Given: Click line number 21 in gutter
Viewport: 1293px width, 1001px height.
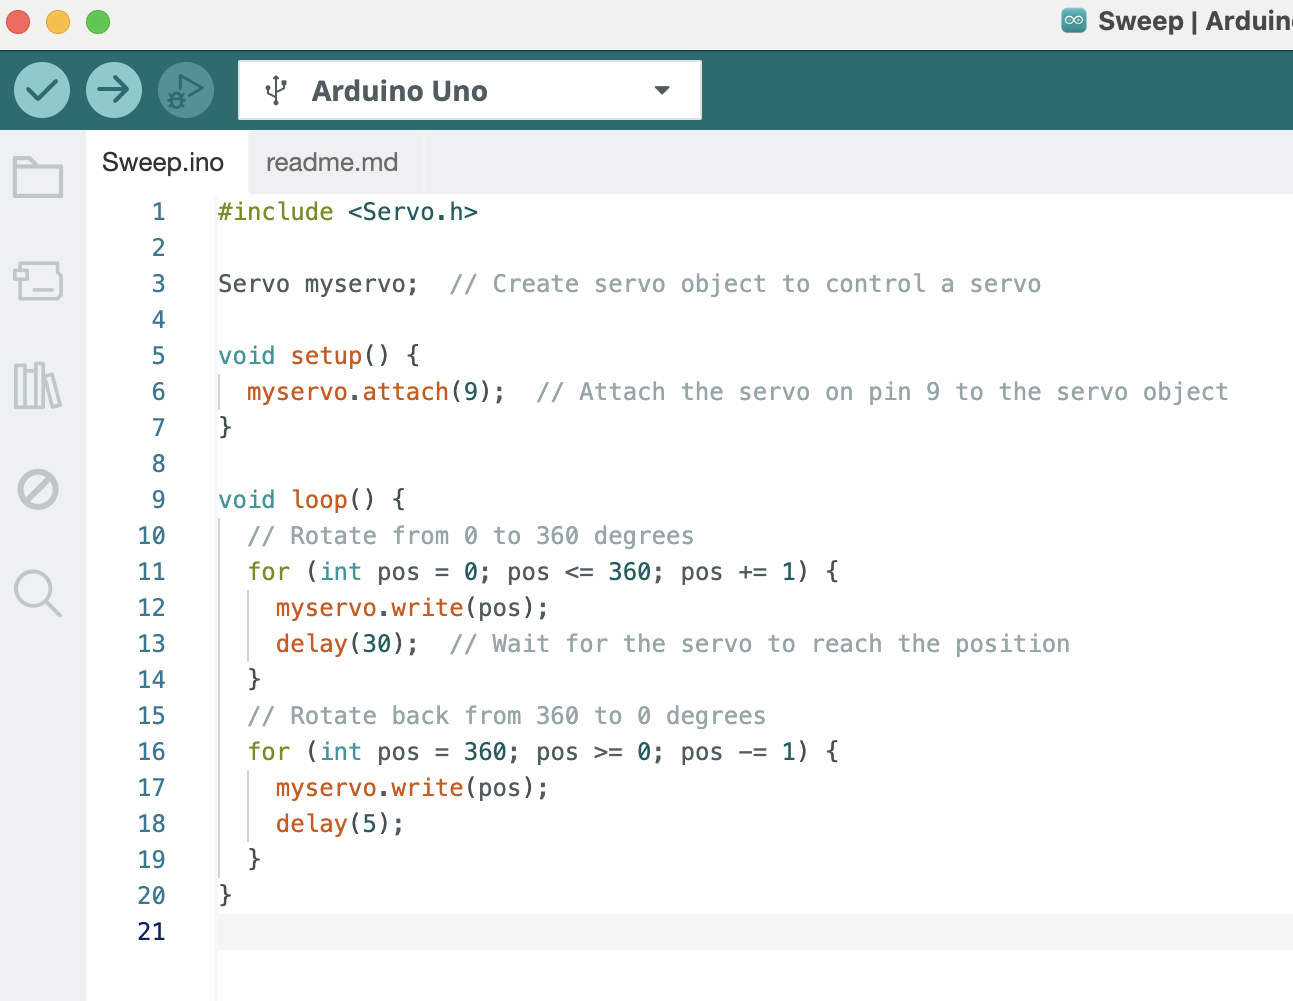Looking at the screenshot, I should point(151,932).
